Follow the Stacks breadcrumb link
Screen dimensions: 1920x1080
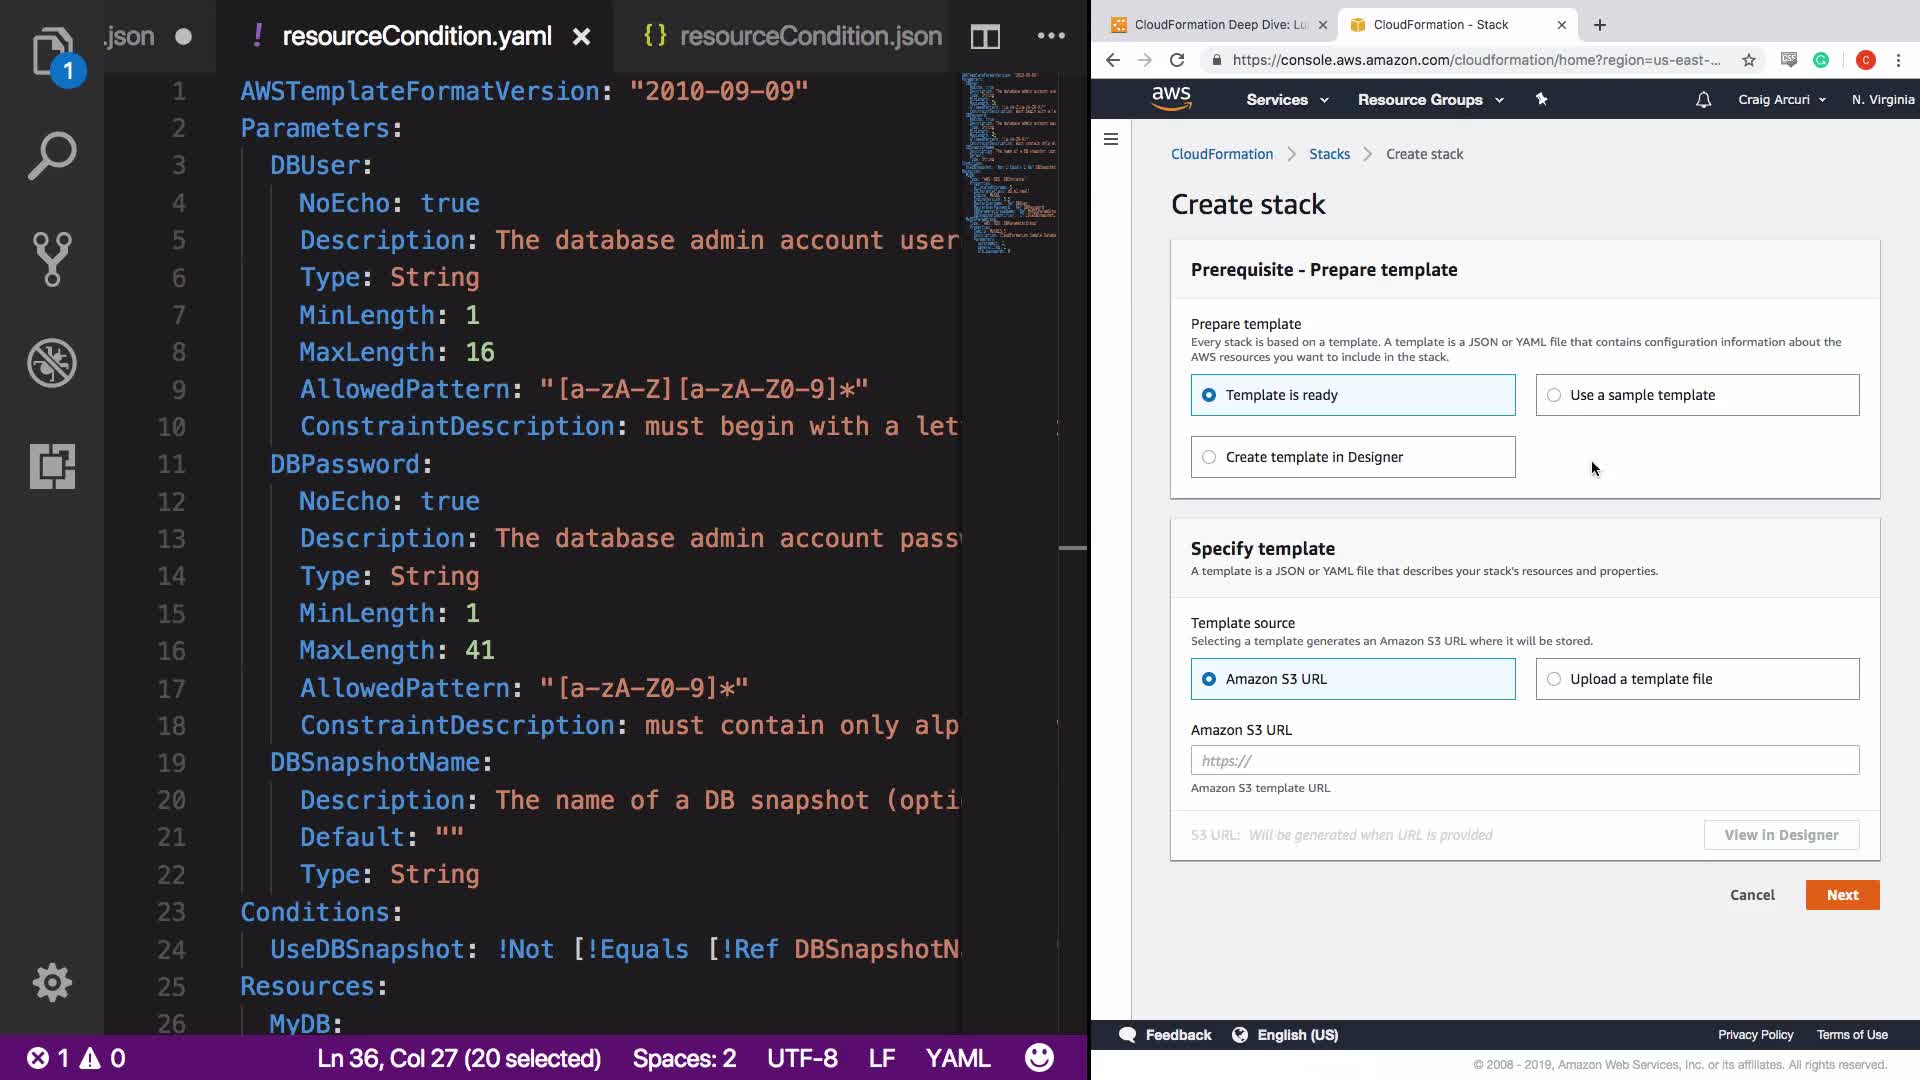point(1329,154)
